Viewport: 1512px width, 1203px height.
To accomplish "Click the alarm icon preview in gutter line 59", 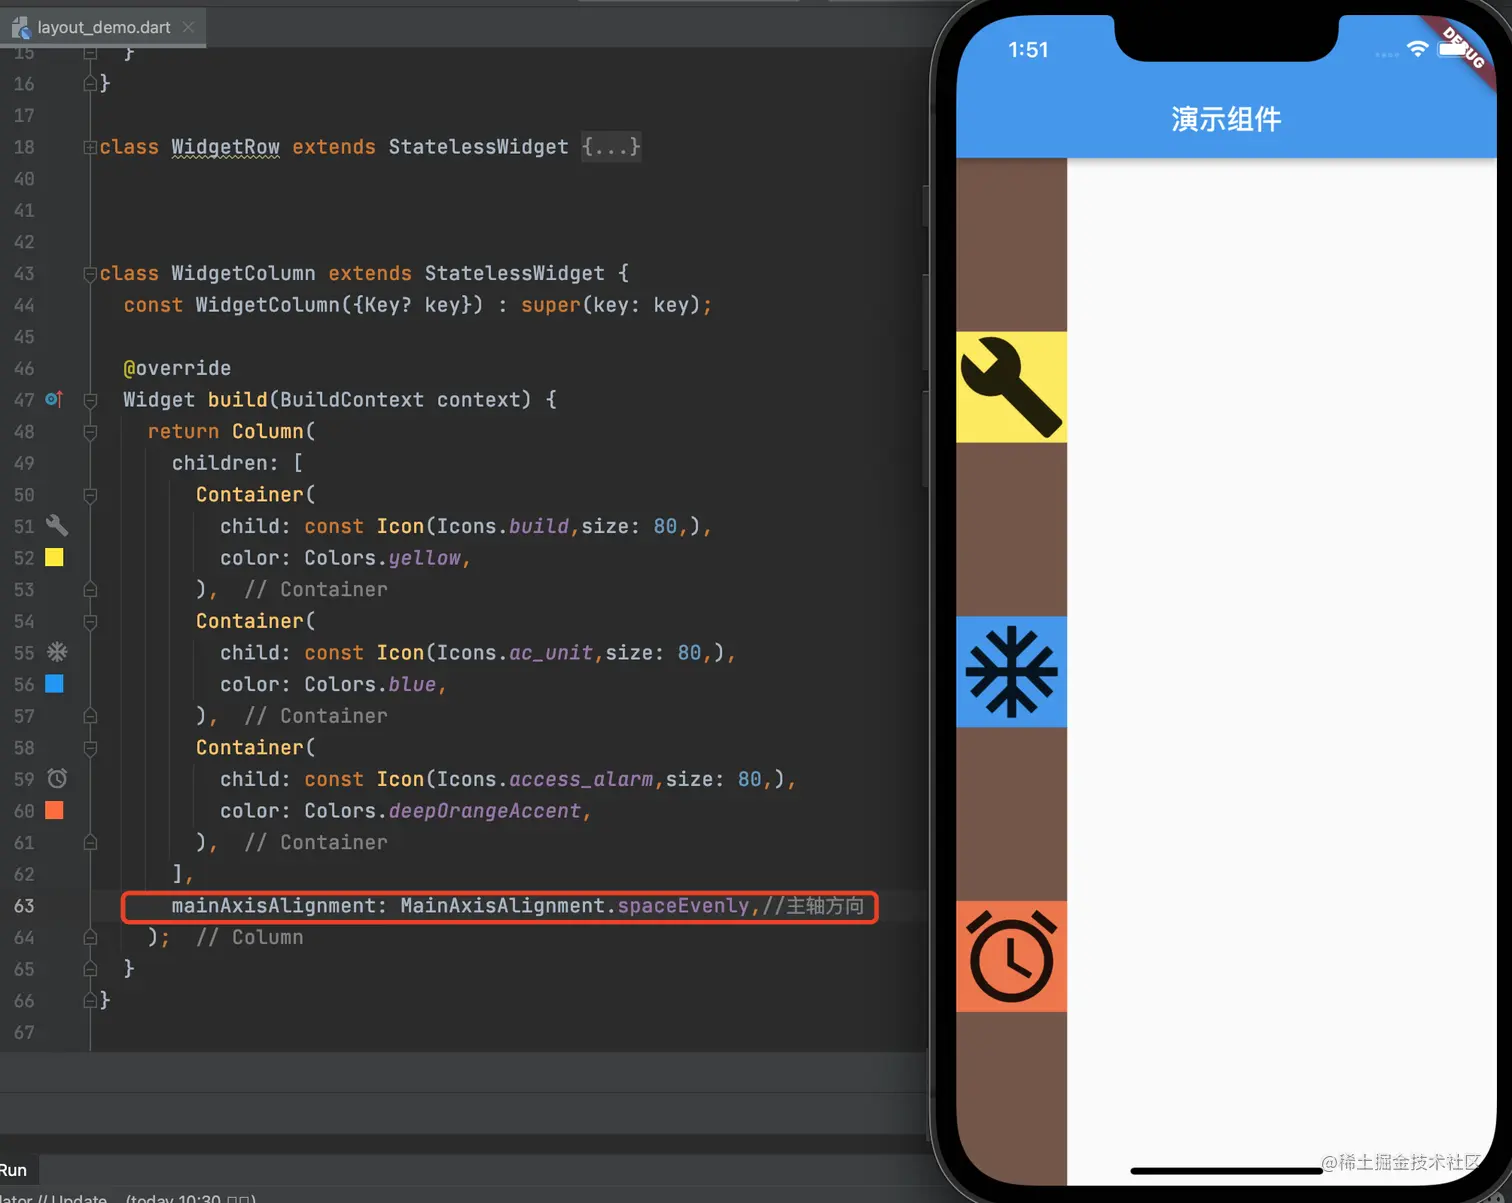I will (x=57, y=778).
